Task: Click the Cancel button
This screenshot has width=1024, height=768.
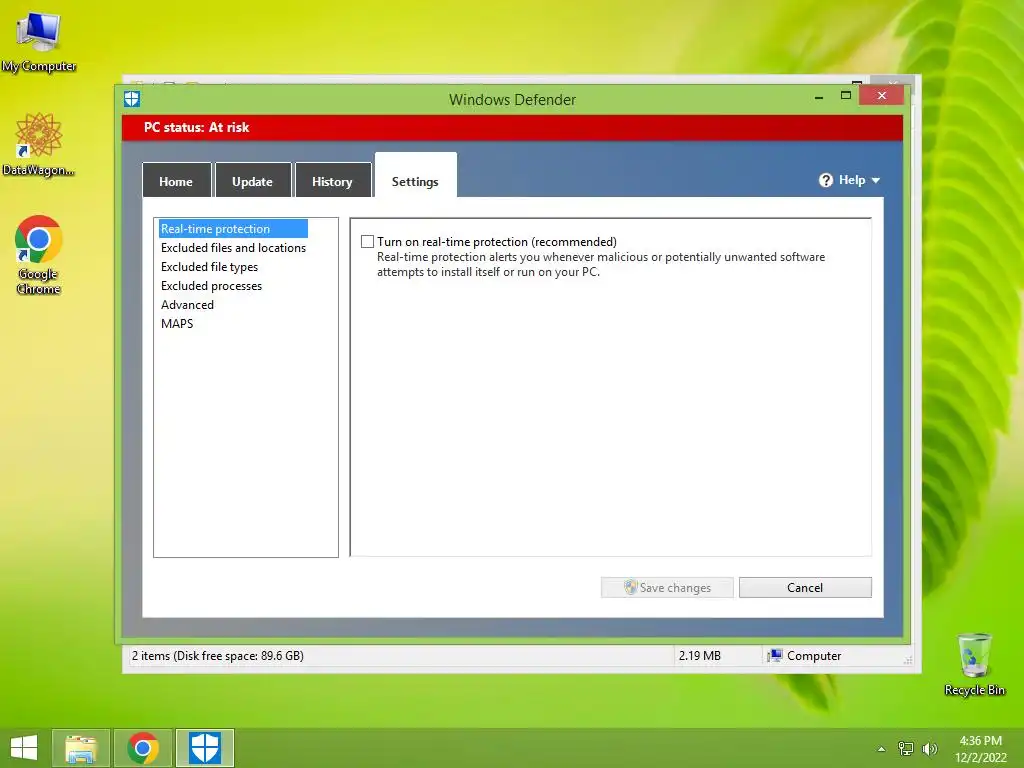Action: pyautogui.click(x=805, y=587)
